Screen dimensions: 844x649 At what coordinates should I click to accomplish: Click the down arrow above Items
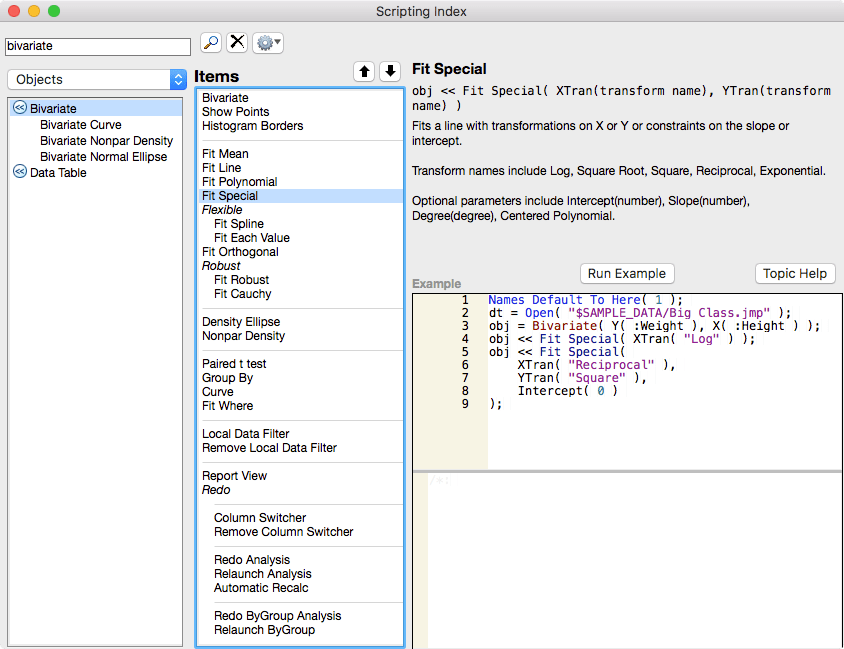pyautogui.click(x=390, y=71)
